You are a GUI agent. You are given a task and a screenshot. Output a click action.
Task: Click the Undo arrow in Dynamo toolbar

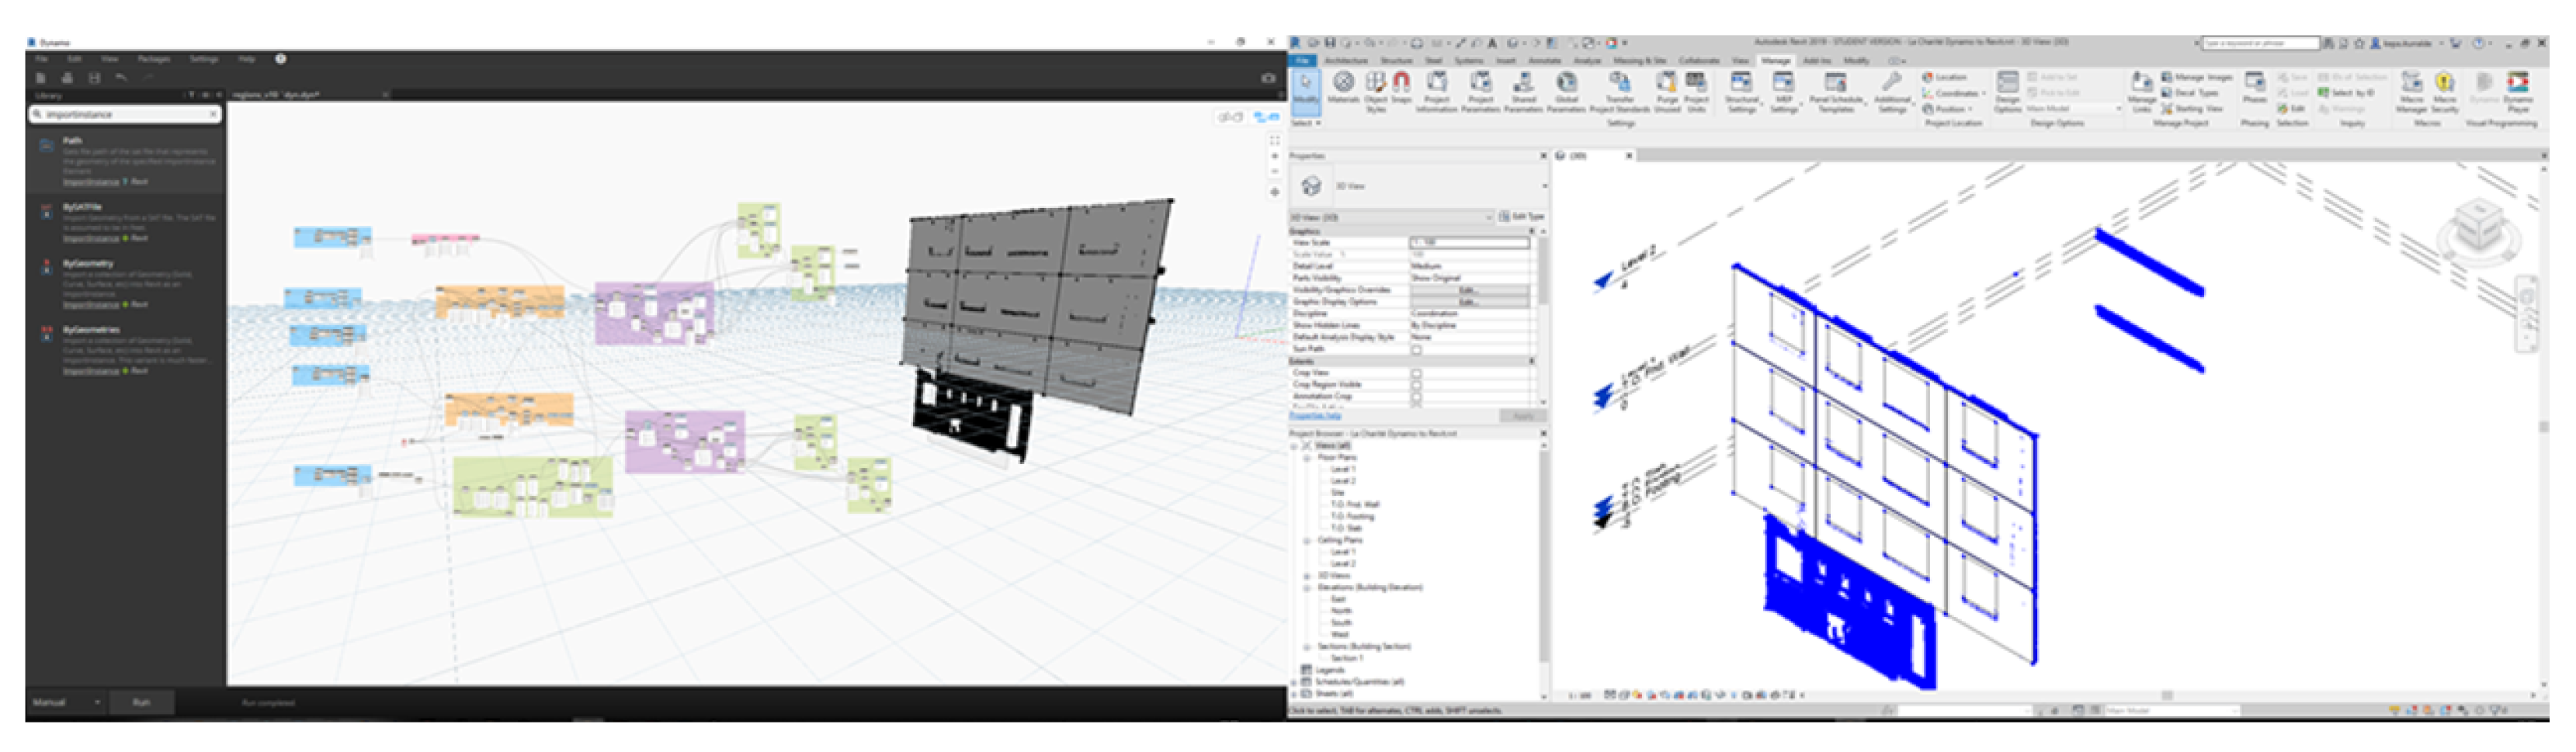[x=121, y=78]
